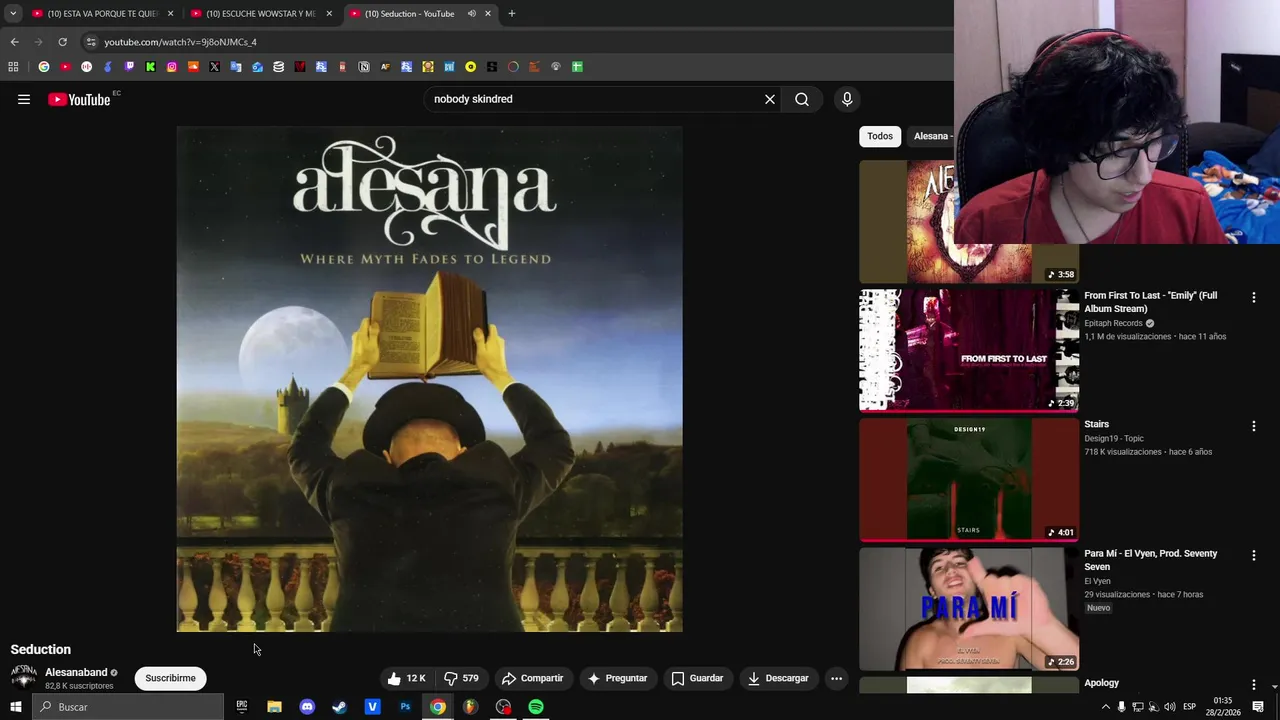This screenshot has width=1280, height=720.
Task: Open Spotify from taskbar
Action: click(x=536, y=707)
